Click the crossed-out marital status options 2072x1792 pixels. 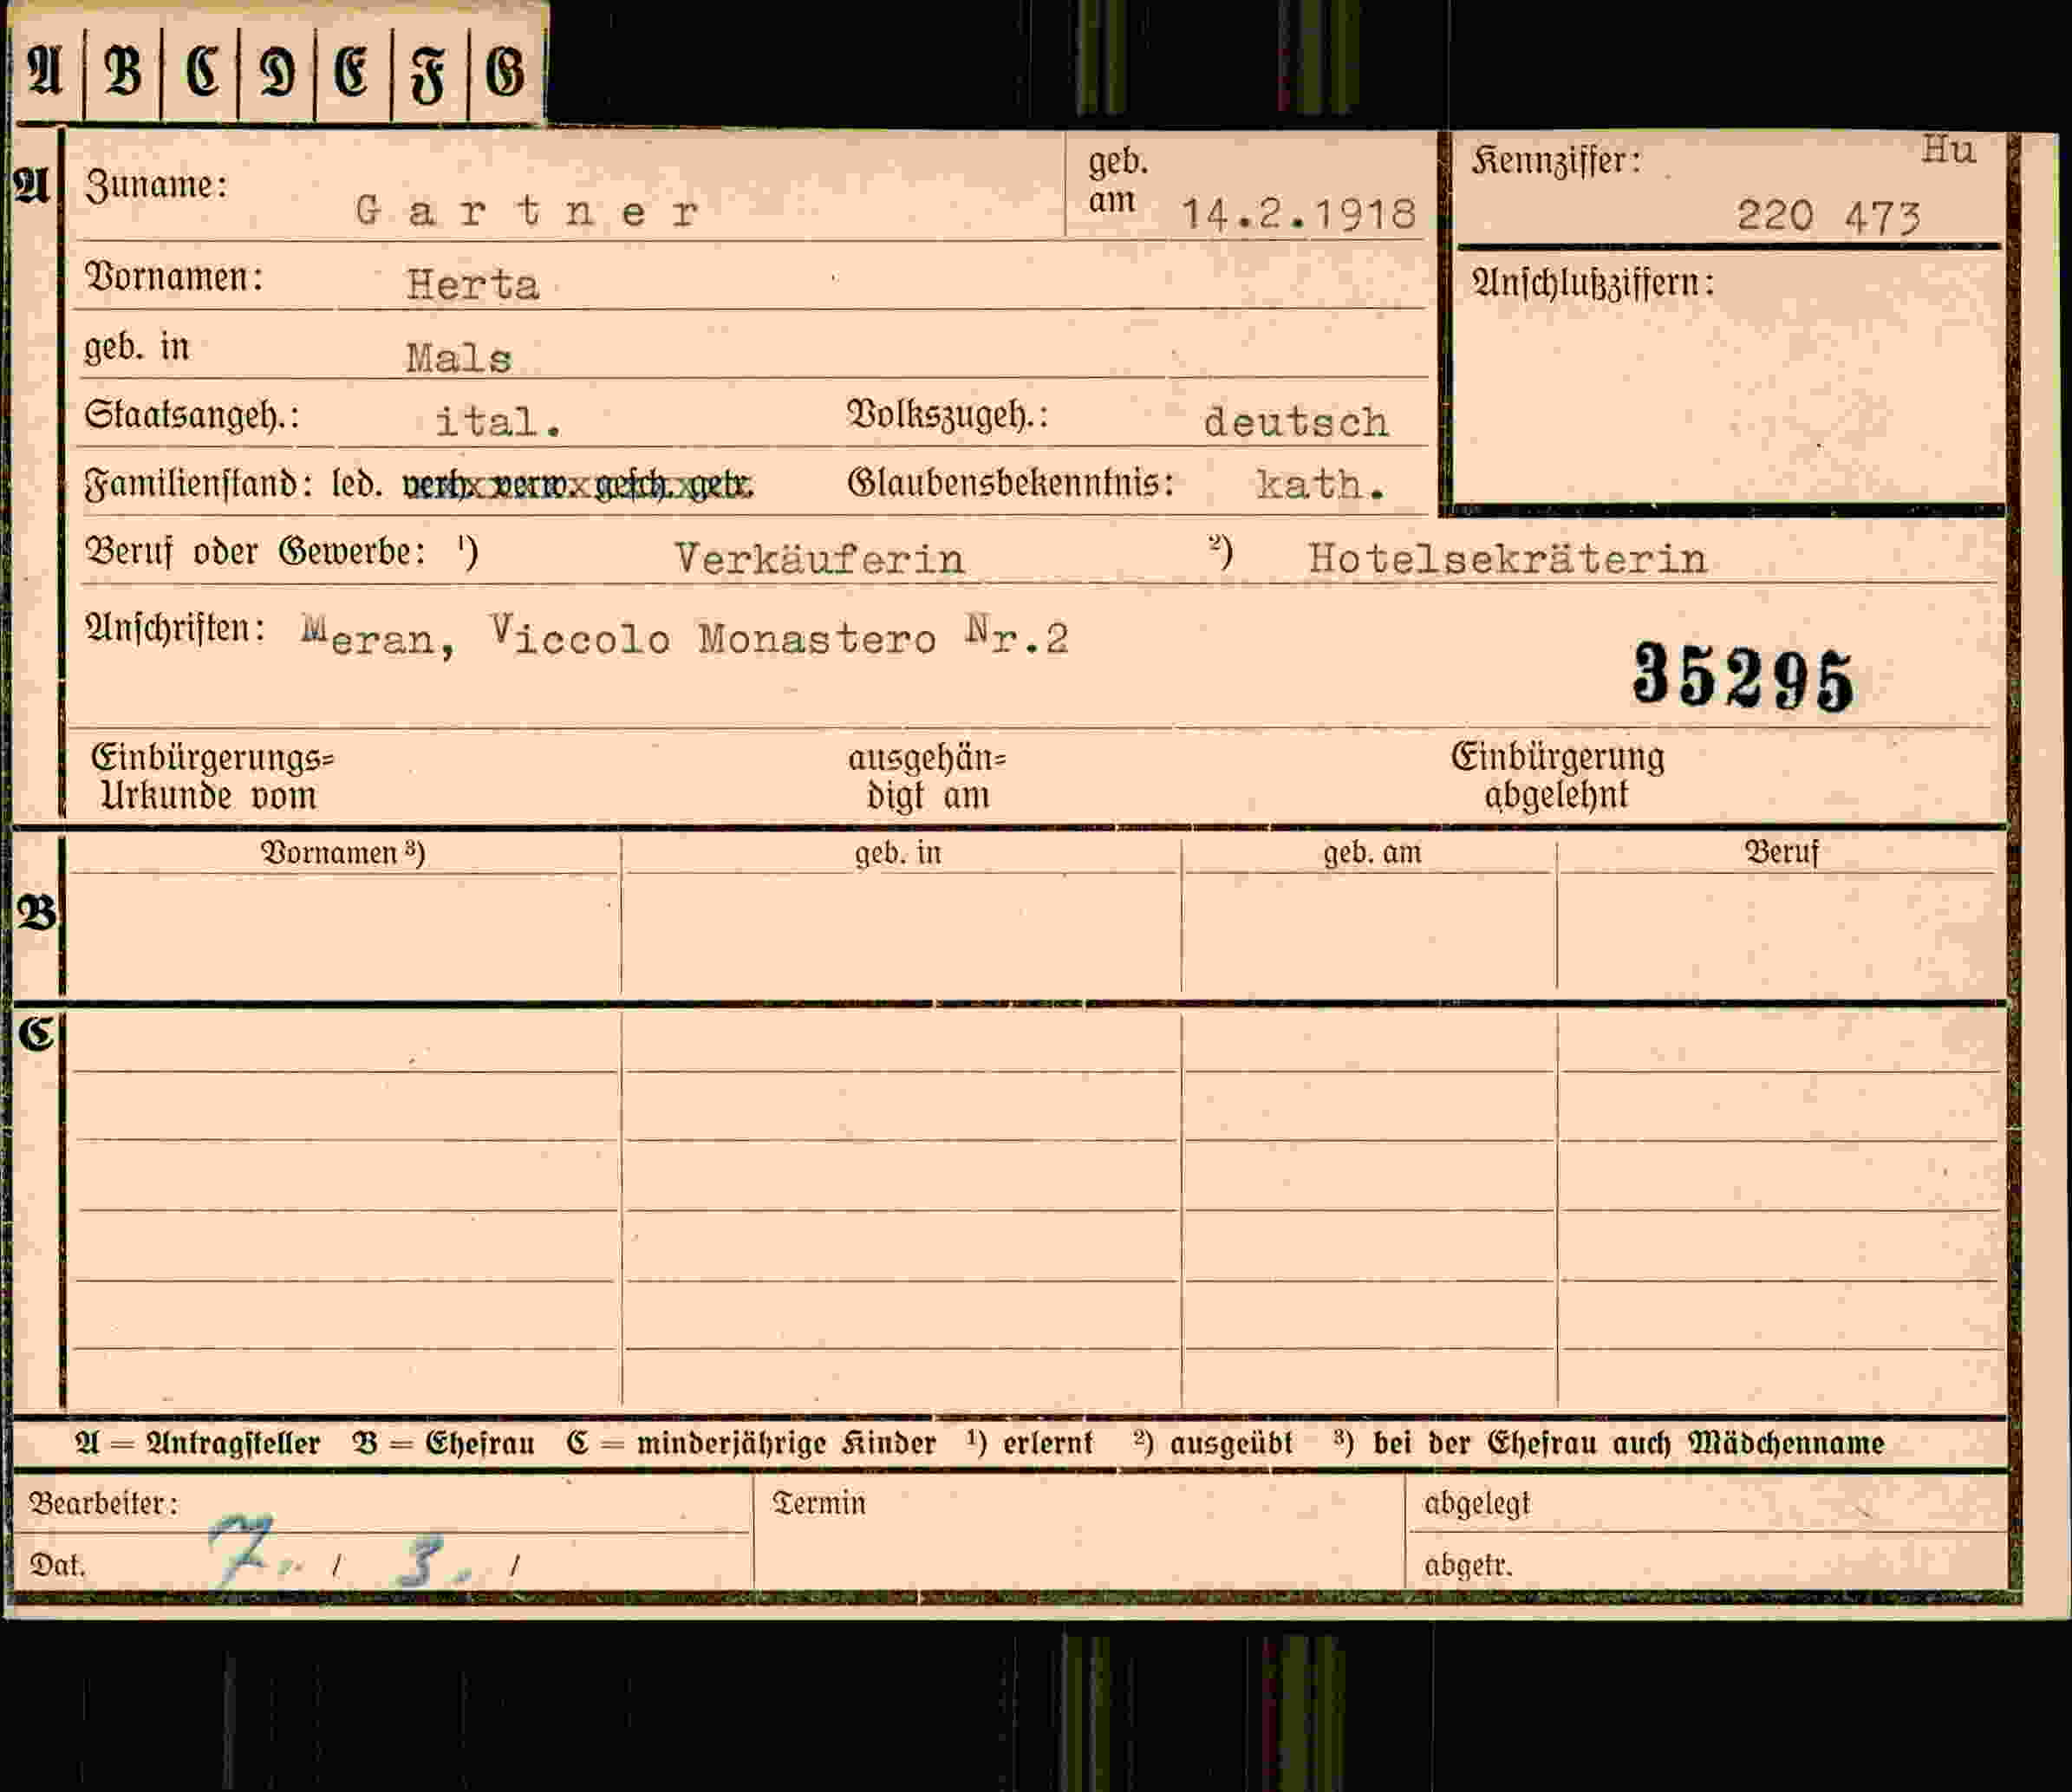click(x=577, y=485)
